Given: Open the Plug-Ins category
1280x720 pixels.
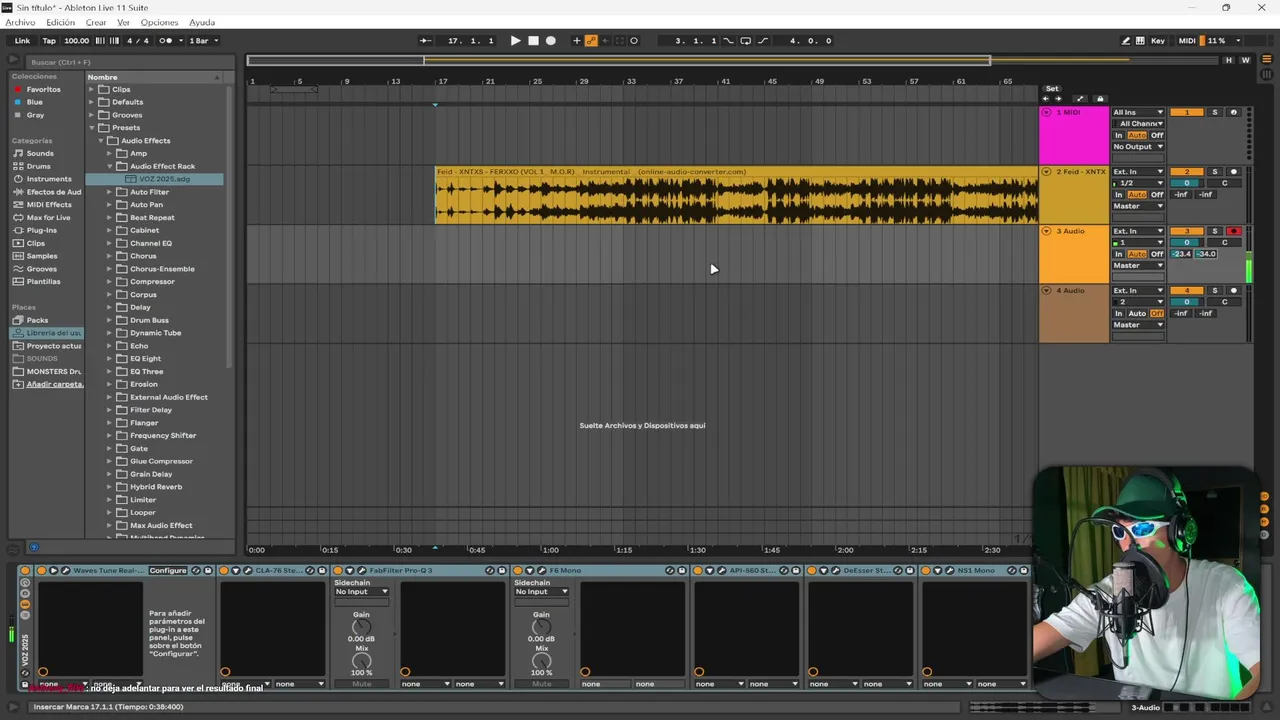Looking at the screenshot, I should (41, 230).
